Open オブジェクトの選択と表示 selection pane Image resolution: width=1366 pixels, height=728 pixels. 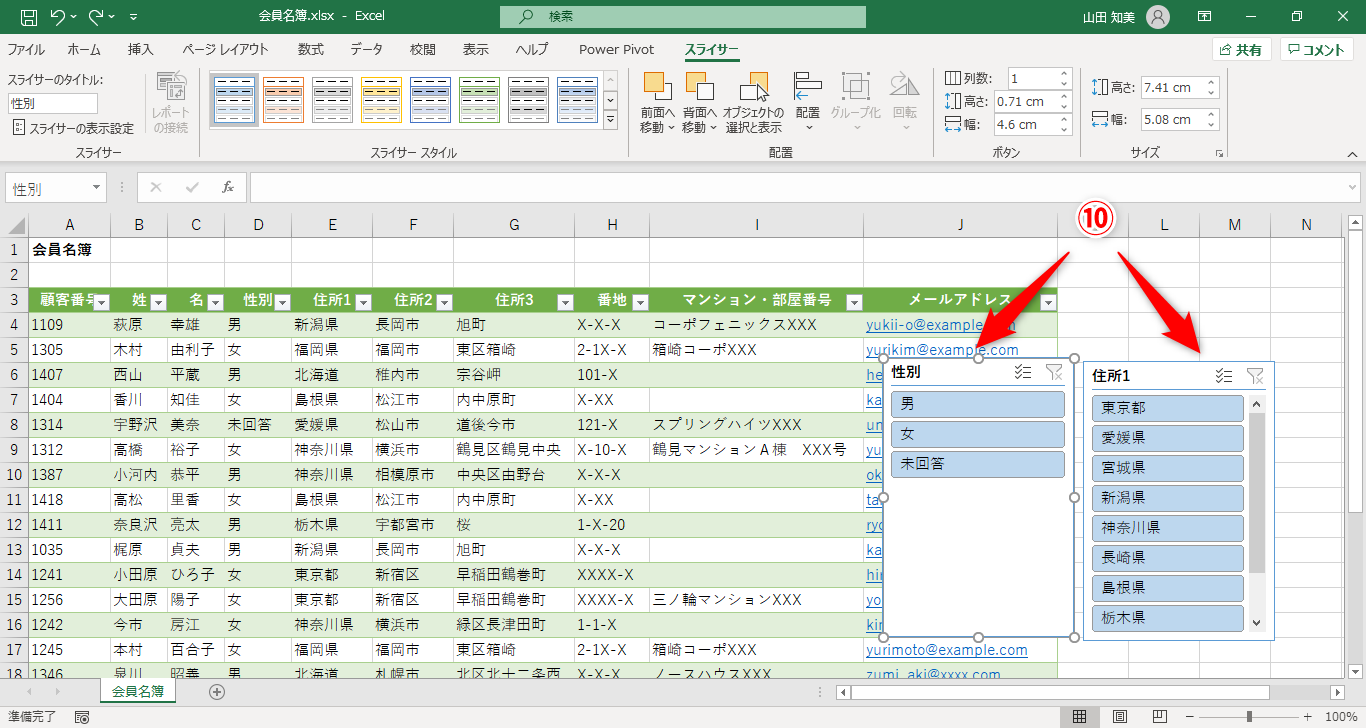(x=754, y=103)
